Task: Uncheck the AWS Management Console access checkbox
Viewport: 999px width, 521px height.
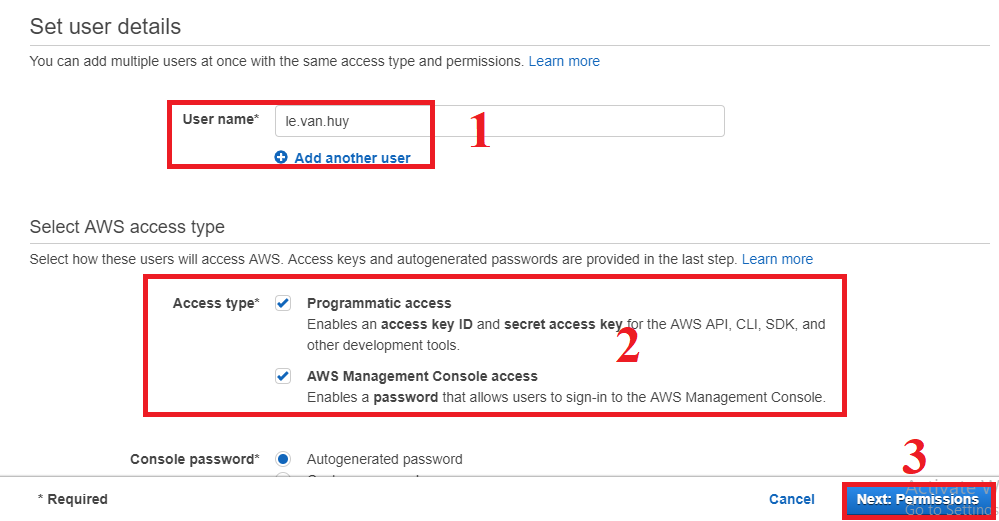Action: 283,376
